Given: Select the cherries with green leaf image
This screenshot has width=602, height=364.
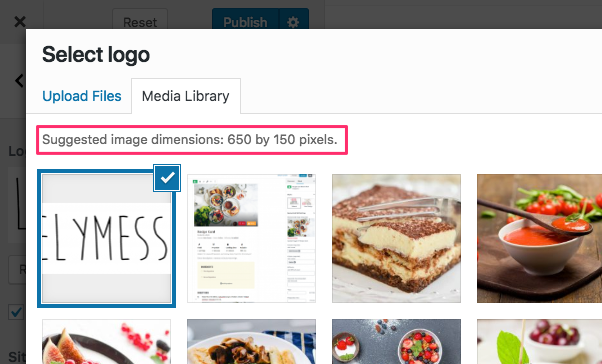Looking at the screenshot, I should [x=539, y=341].
